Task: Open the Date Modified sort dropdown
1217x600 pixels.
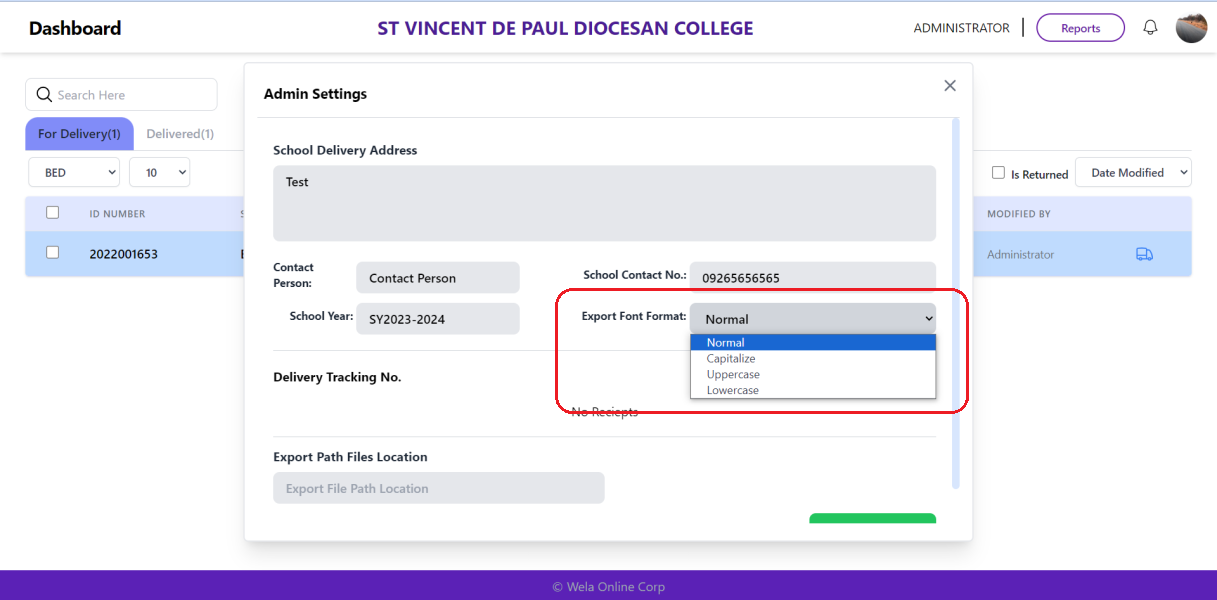Action: 1133,173
